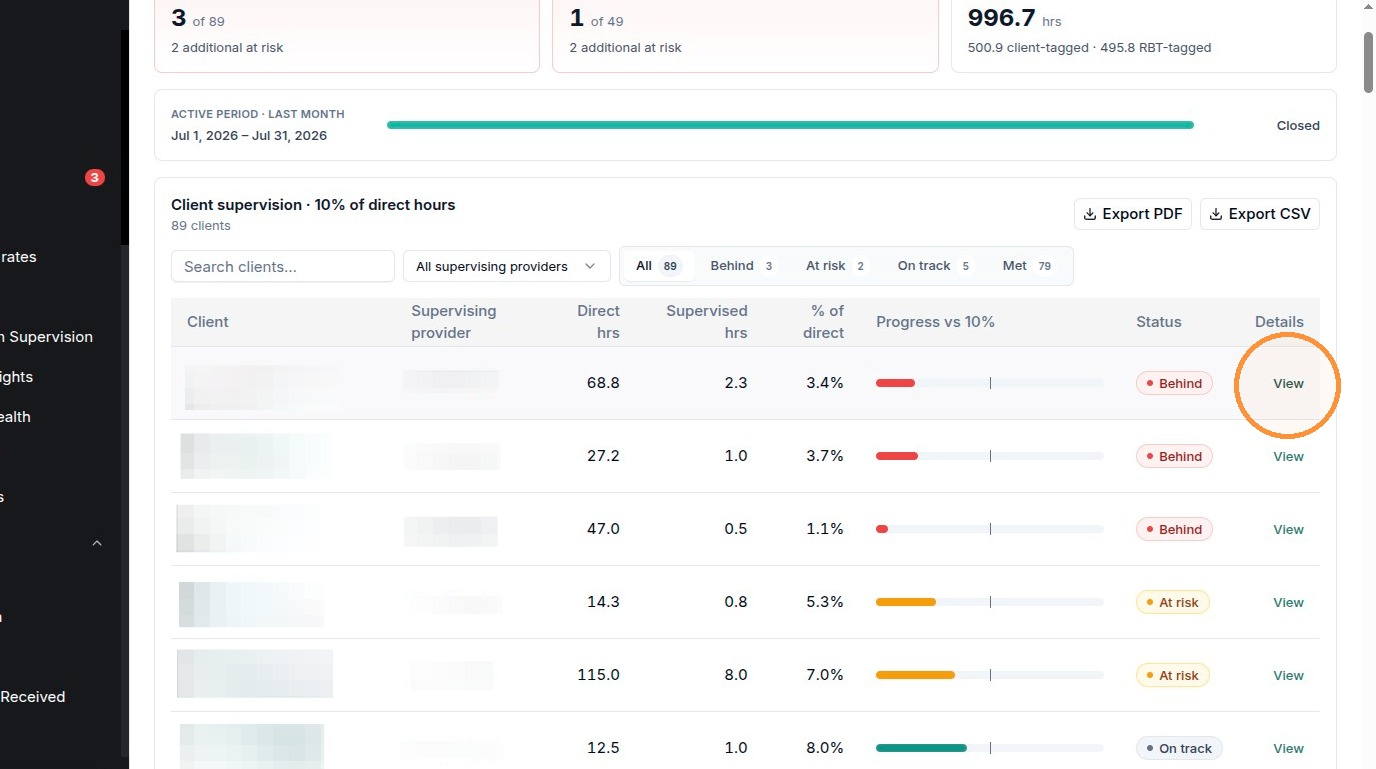Screen dimensions: 1376x769
Task: Click the 89 clients count under the heading
Action: coord(201,226)
